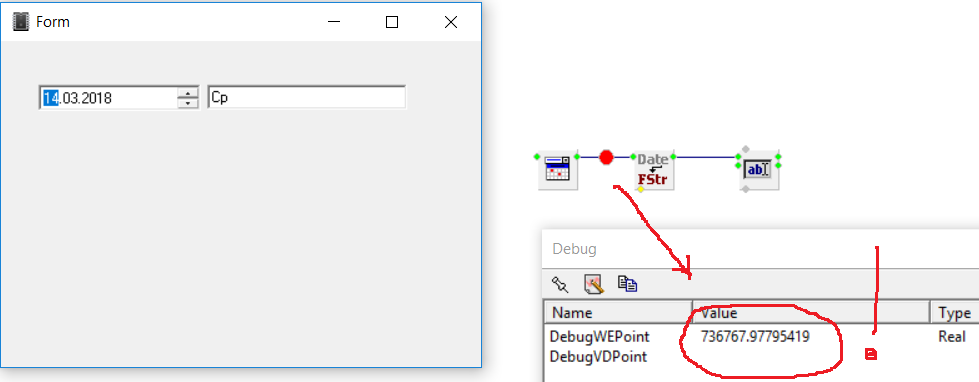This screenshot has height=382, width=979.
Task: Click the text field containing Cp
Action: coord(307,97)
